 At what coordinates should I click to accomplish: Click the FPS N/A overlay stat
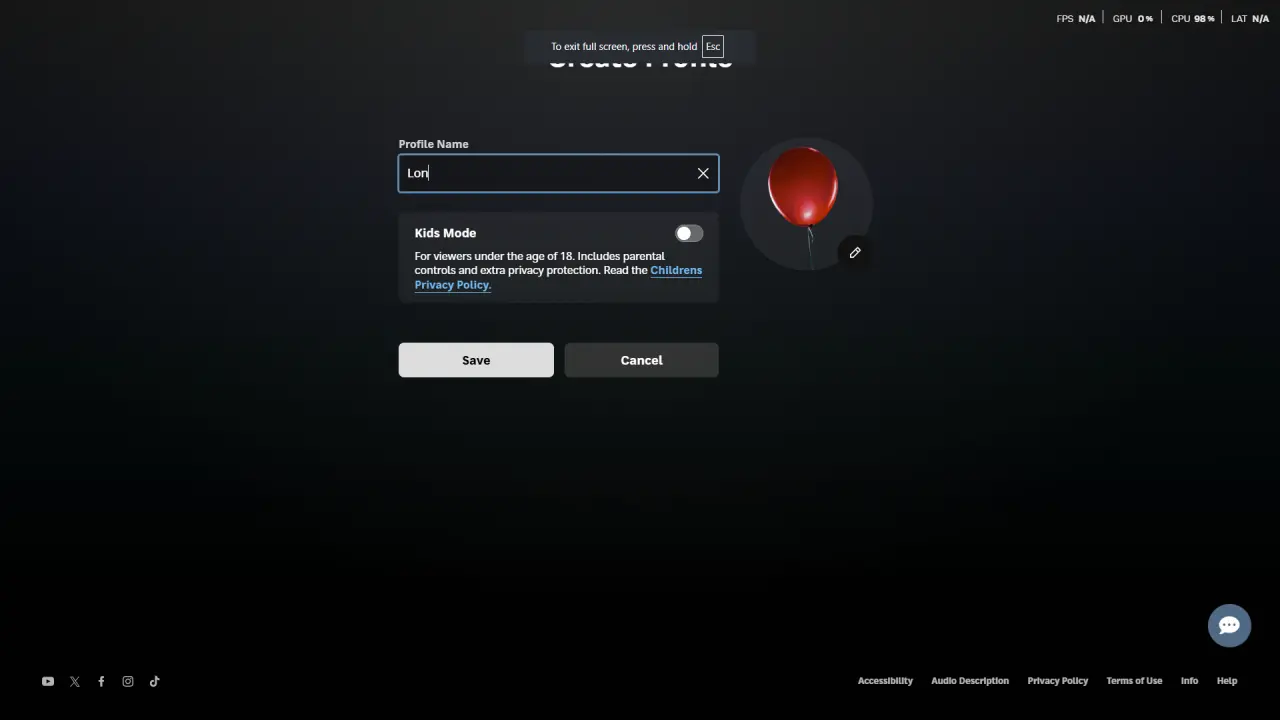tap(1076, 19)
